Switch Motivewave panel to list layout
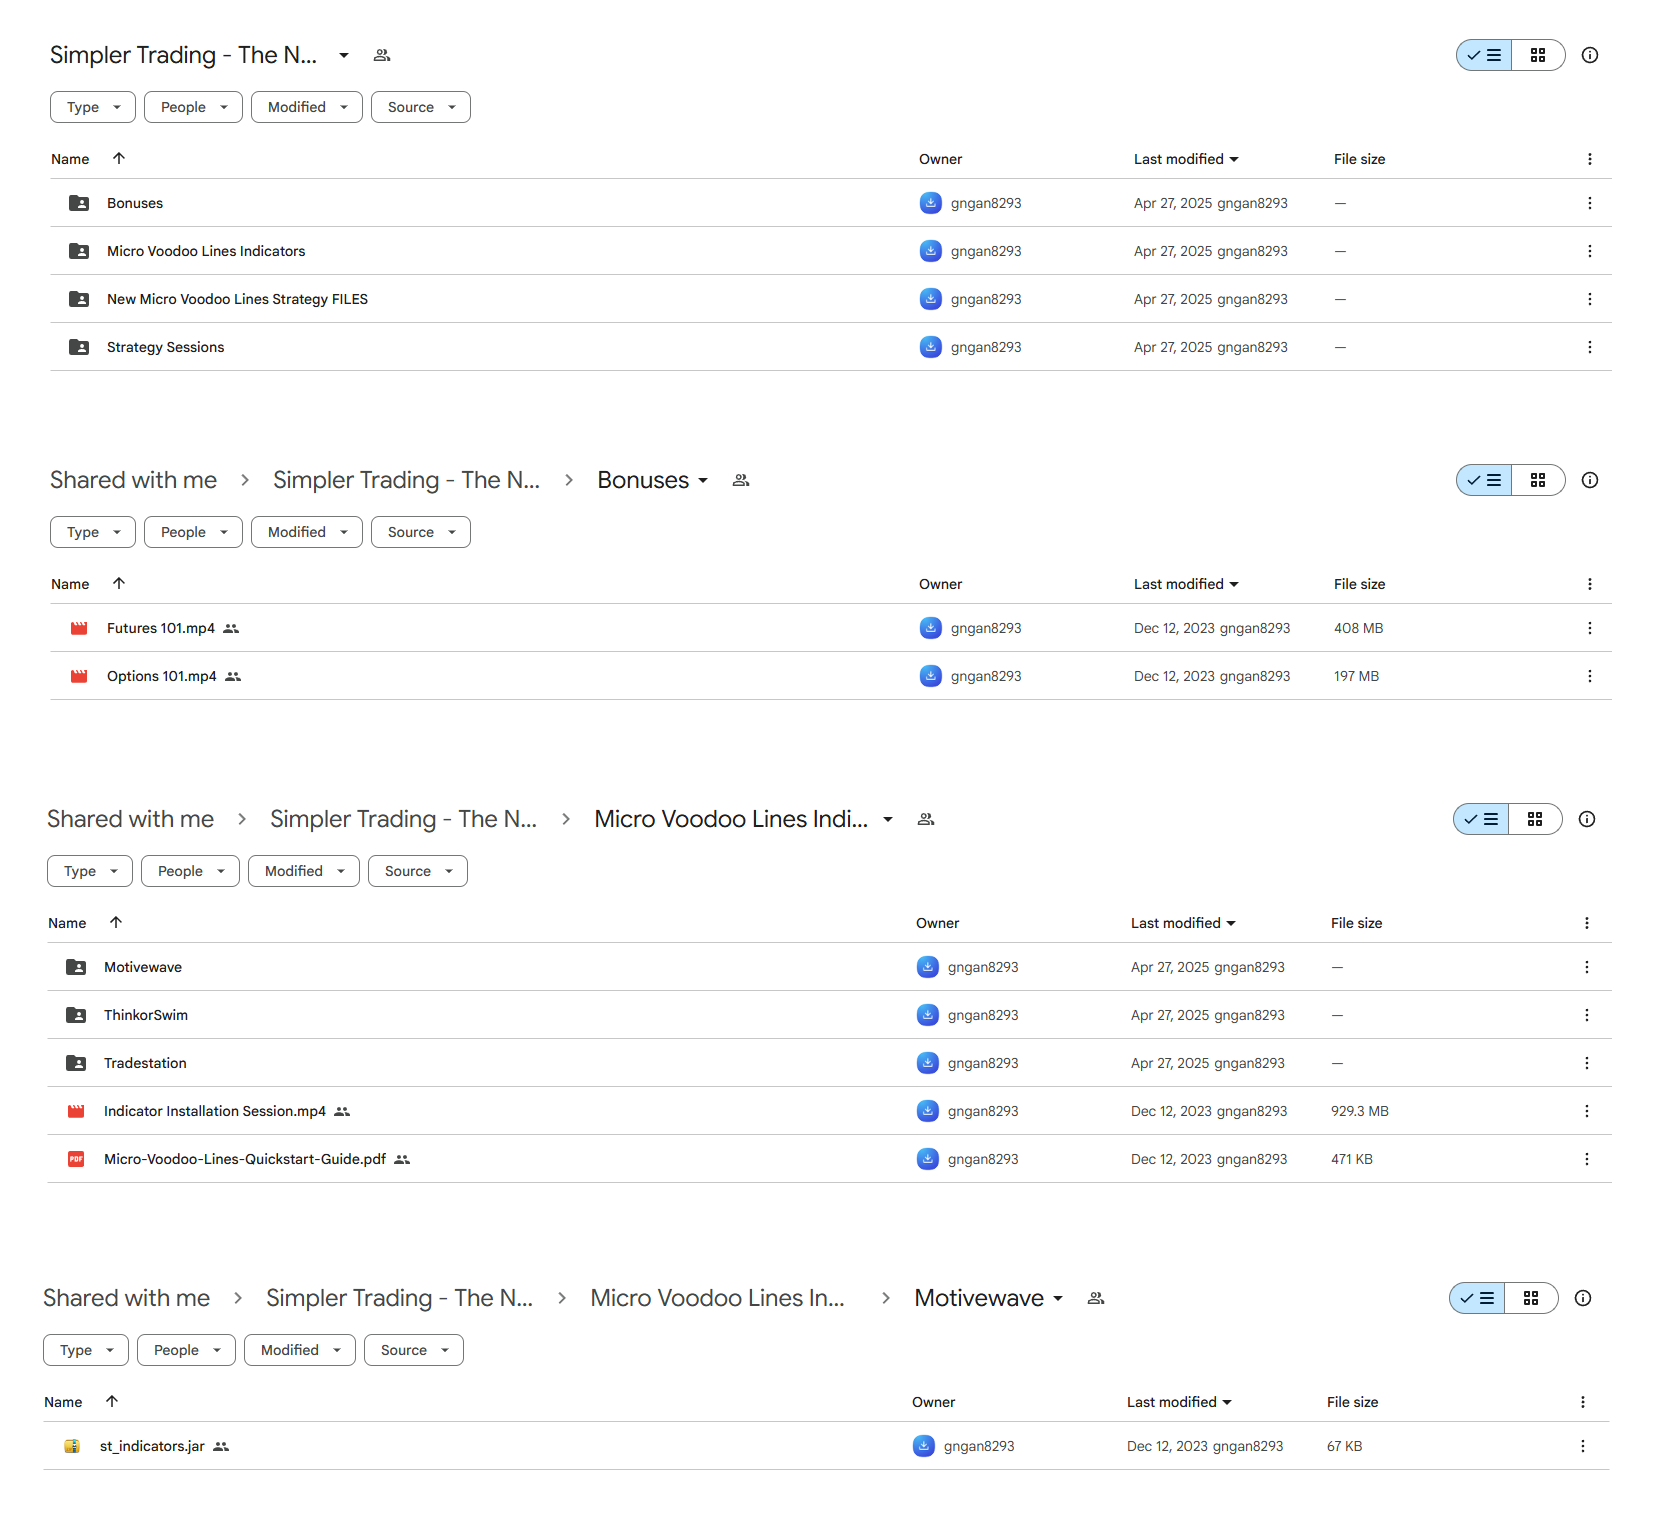Viewport: 1672px width, 1520px height. click(1477, 1298)
